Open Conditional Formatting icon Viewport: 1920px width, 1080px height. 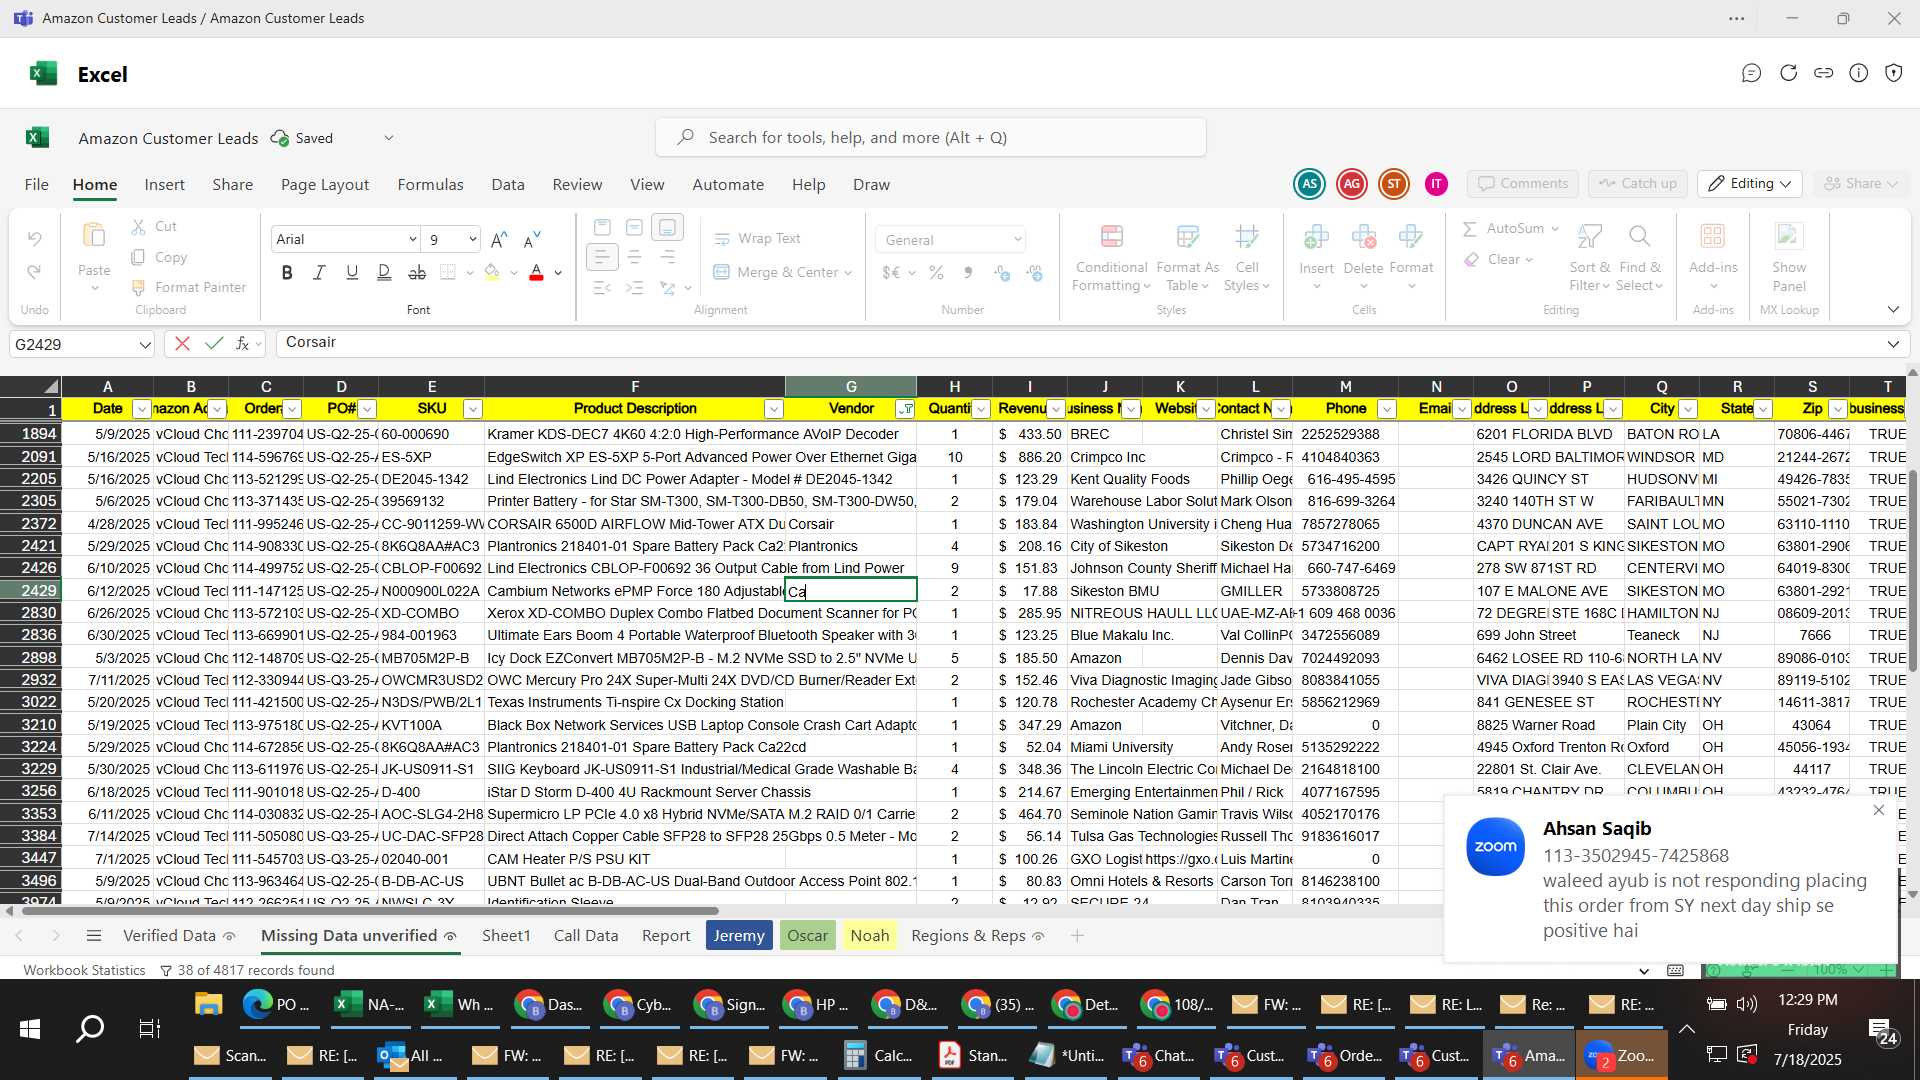click(1111, 237)
